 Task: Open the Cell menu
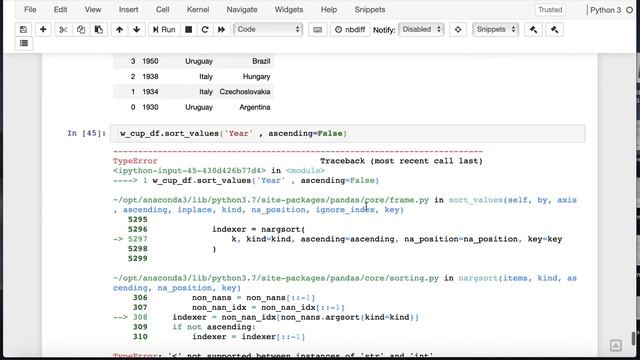pyautogui.click(x=162, y=9)
